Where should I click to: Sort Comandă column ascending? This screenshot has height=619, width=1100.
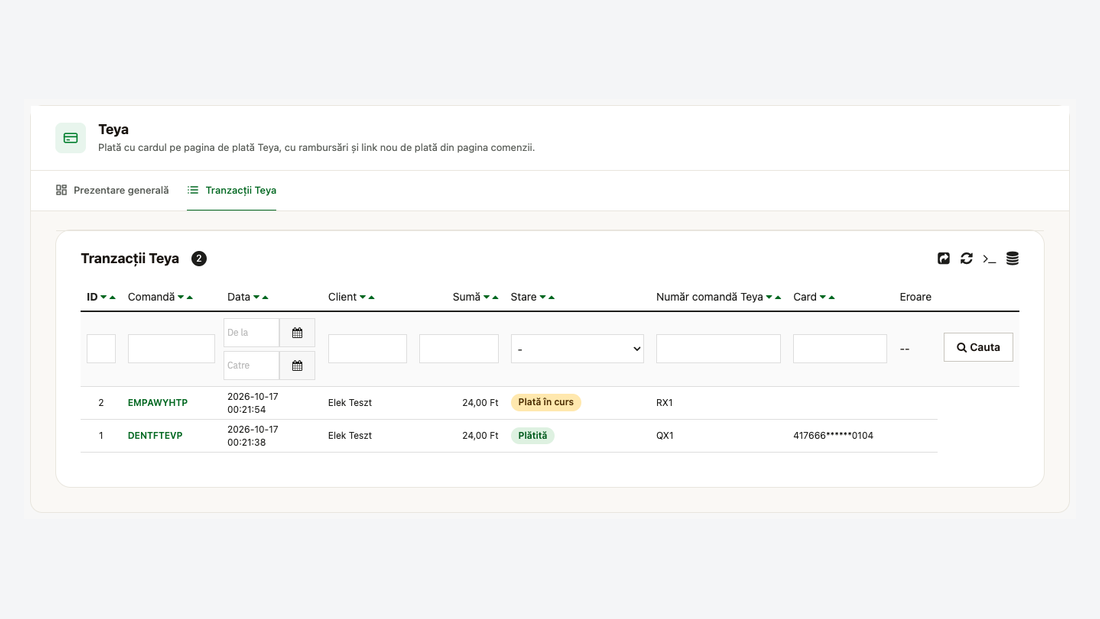pyautogui.click(x=189, y=297)
